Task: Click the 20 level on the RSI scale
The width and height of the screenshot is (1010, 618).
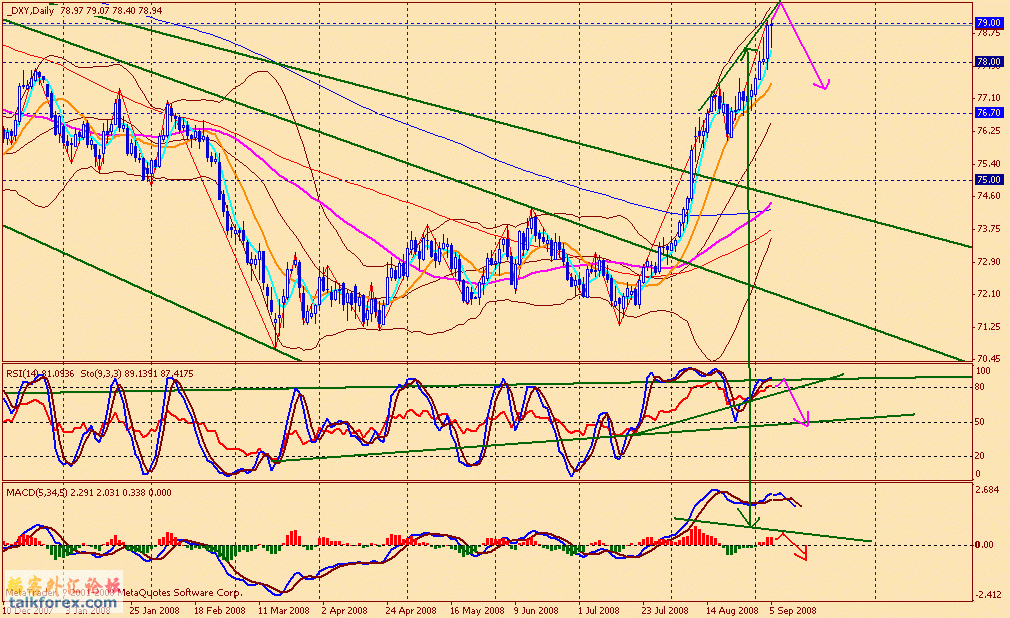Action: pyautogui.click(x=980, y=456)
